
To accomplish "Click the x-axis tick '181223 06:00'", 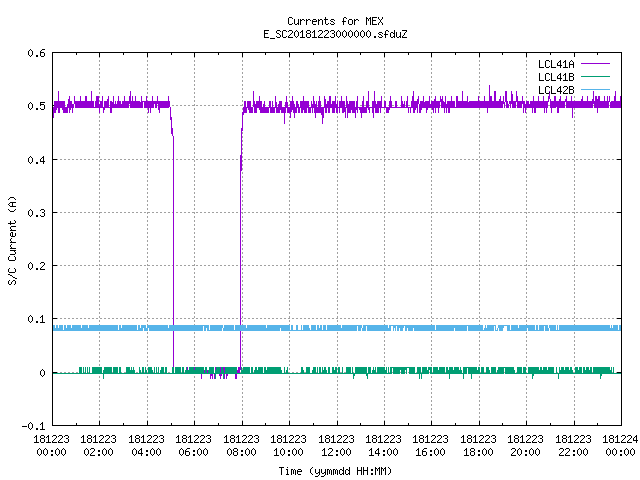I will [193, 446].
